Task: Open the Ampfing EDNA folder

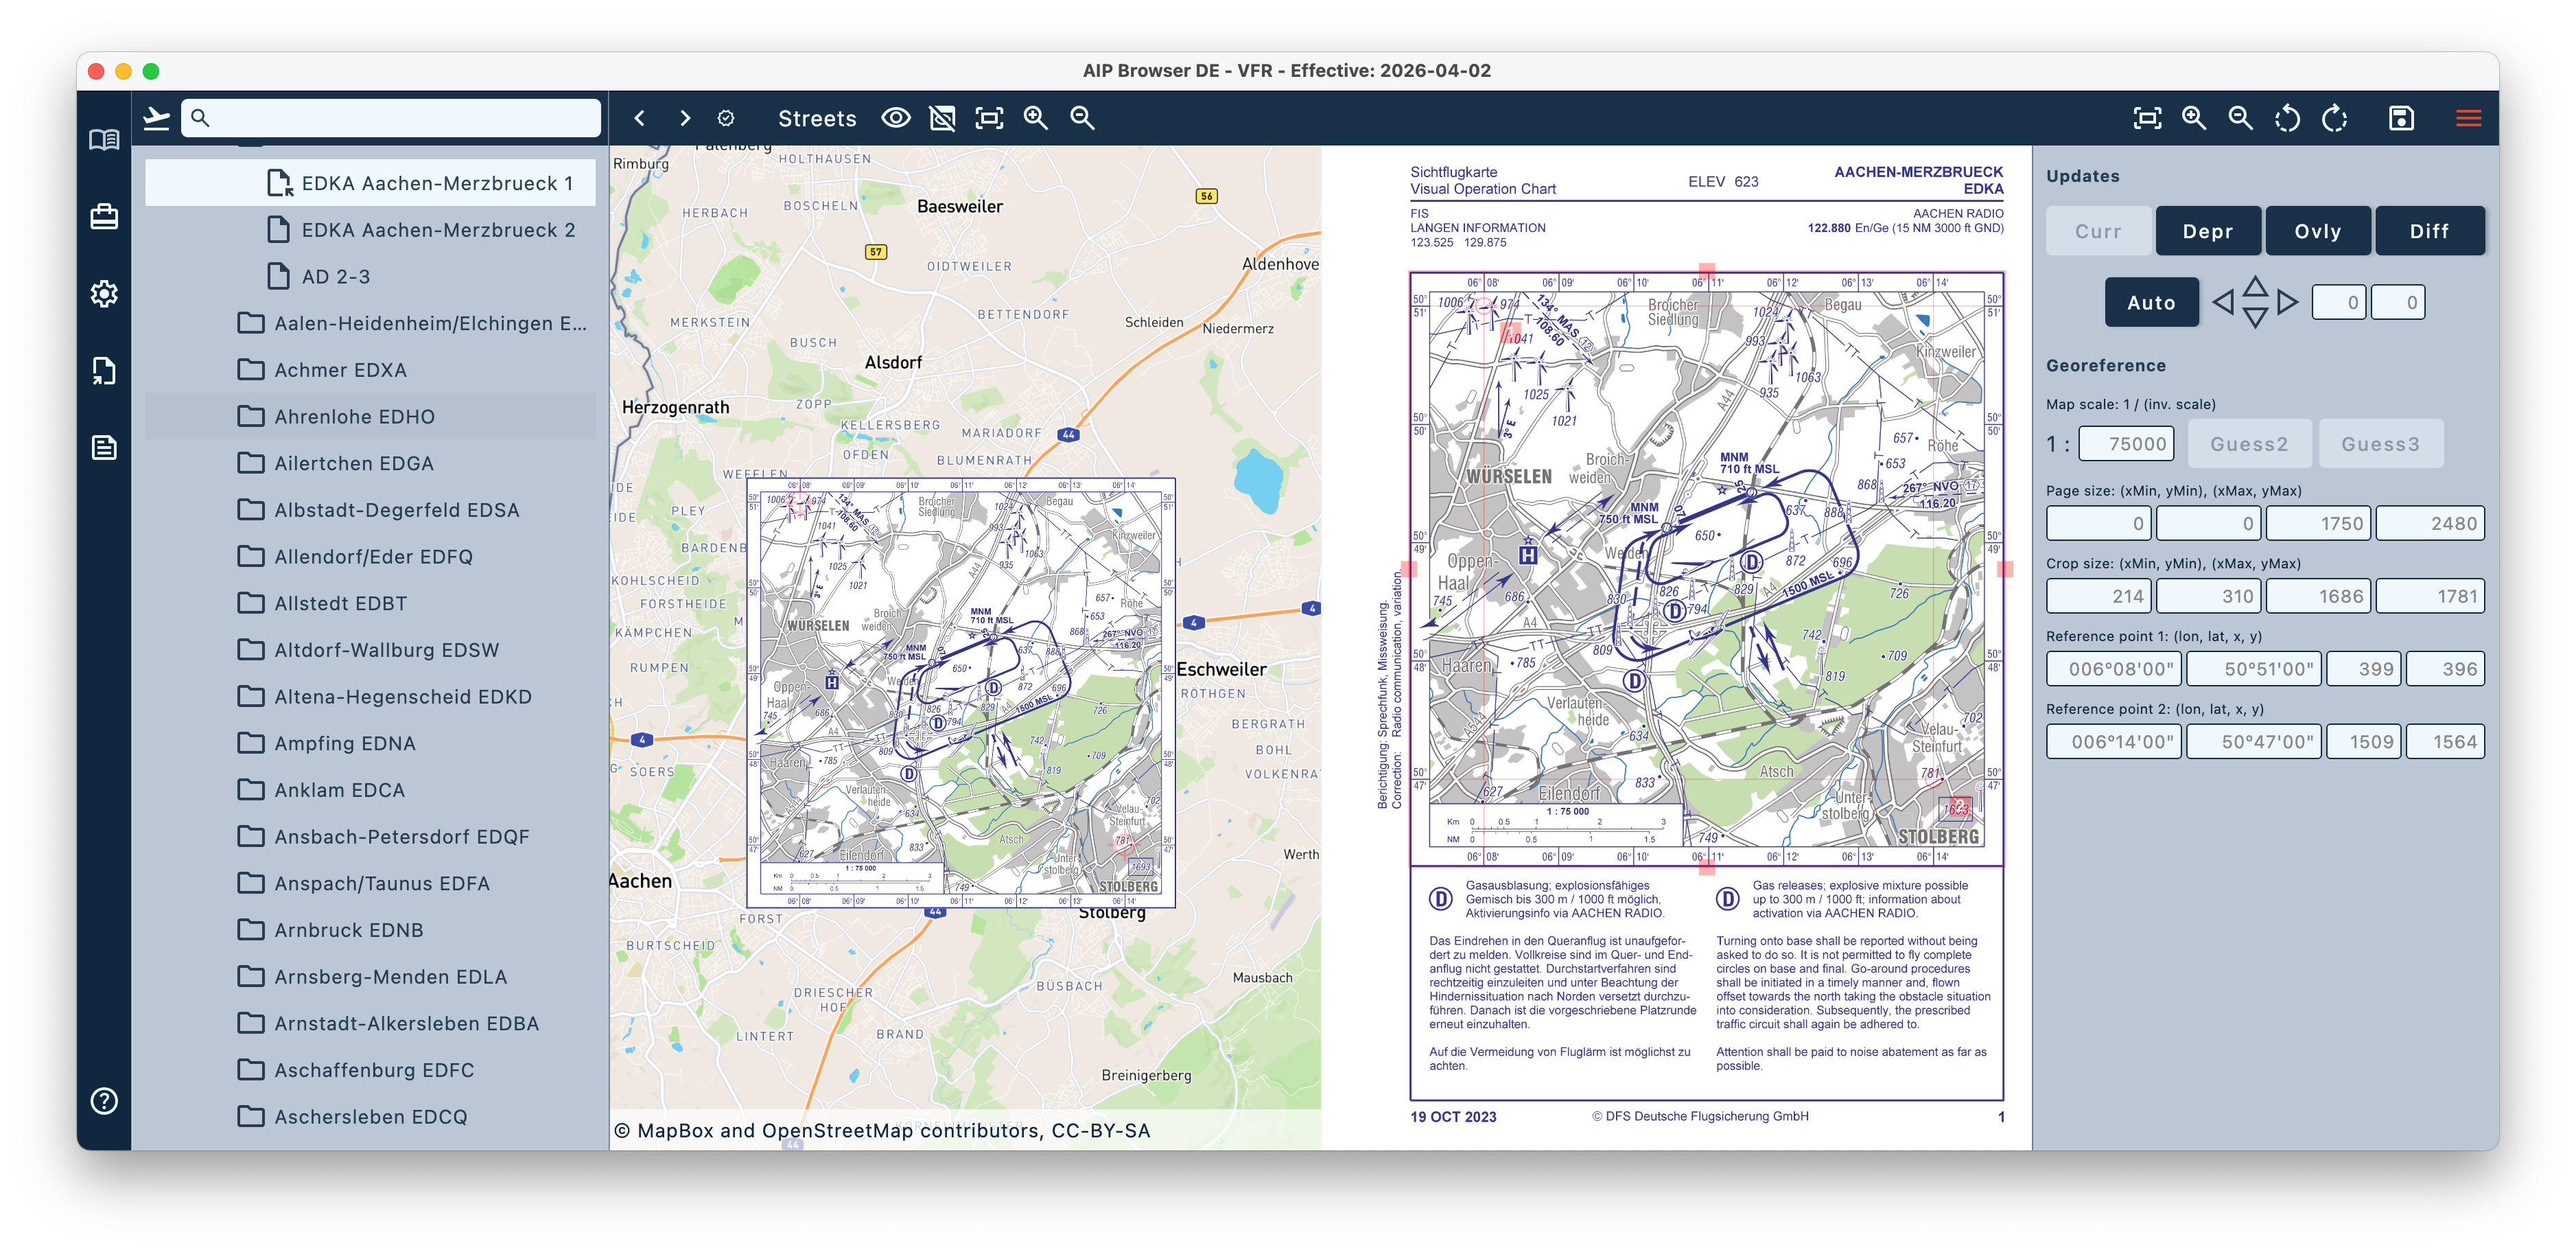Action: point(370,743)
